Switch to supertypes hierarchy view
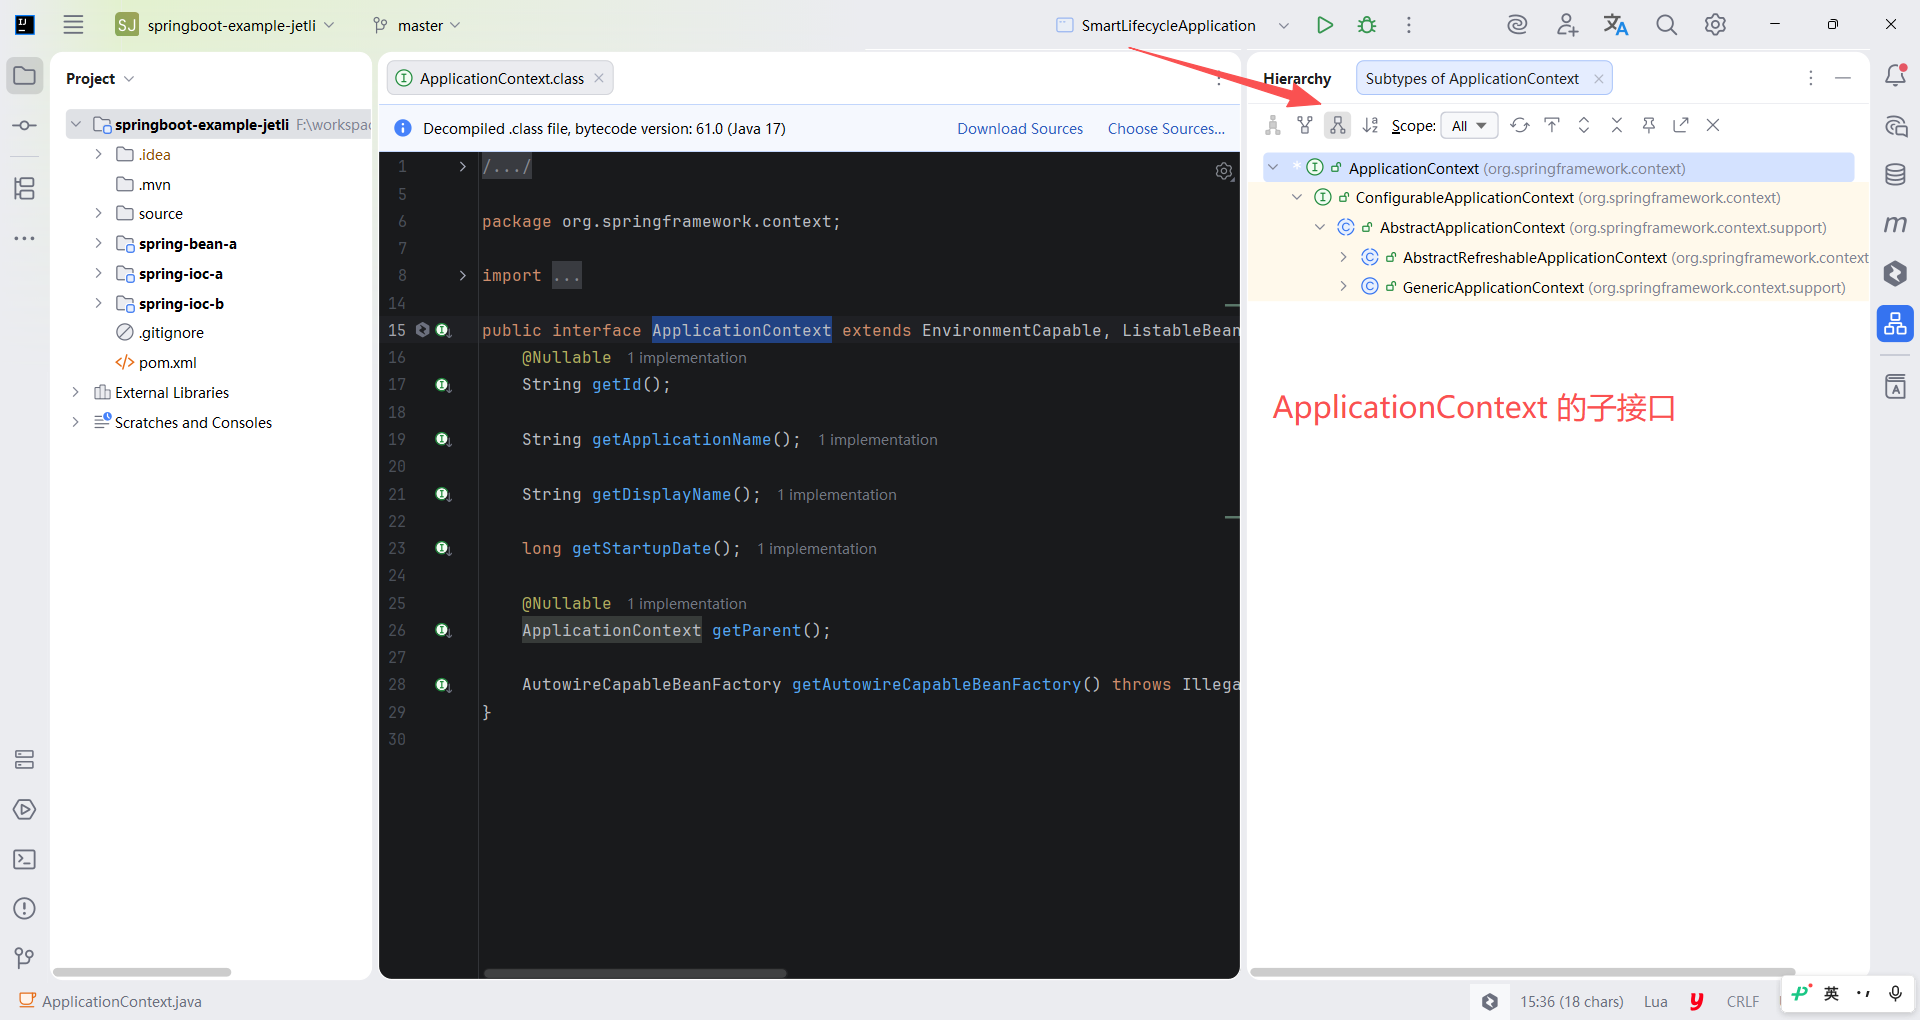This screenshot has height=1020, width=1920. point(1305,125)
